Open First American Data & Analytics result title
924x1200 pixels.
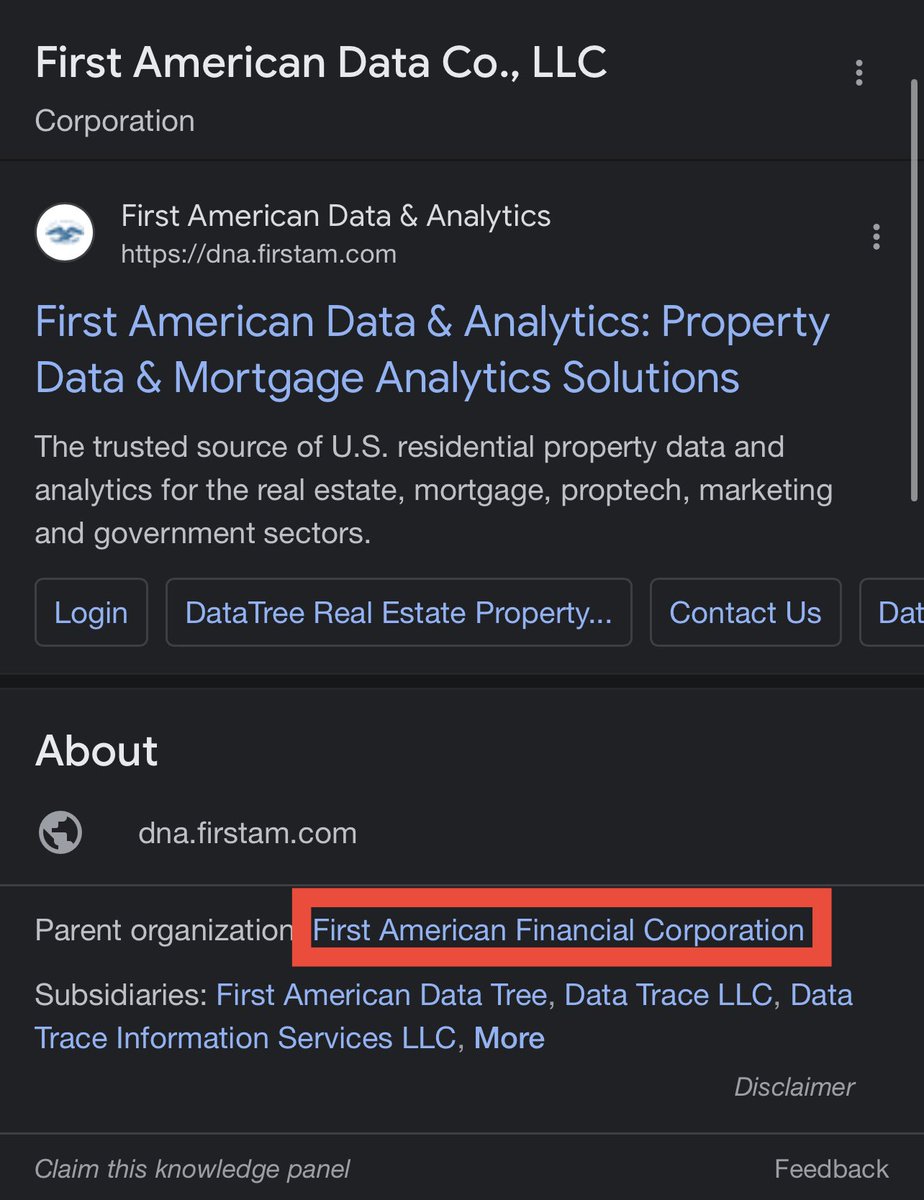pyautogui.click(x=432, y=350)
